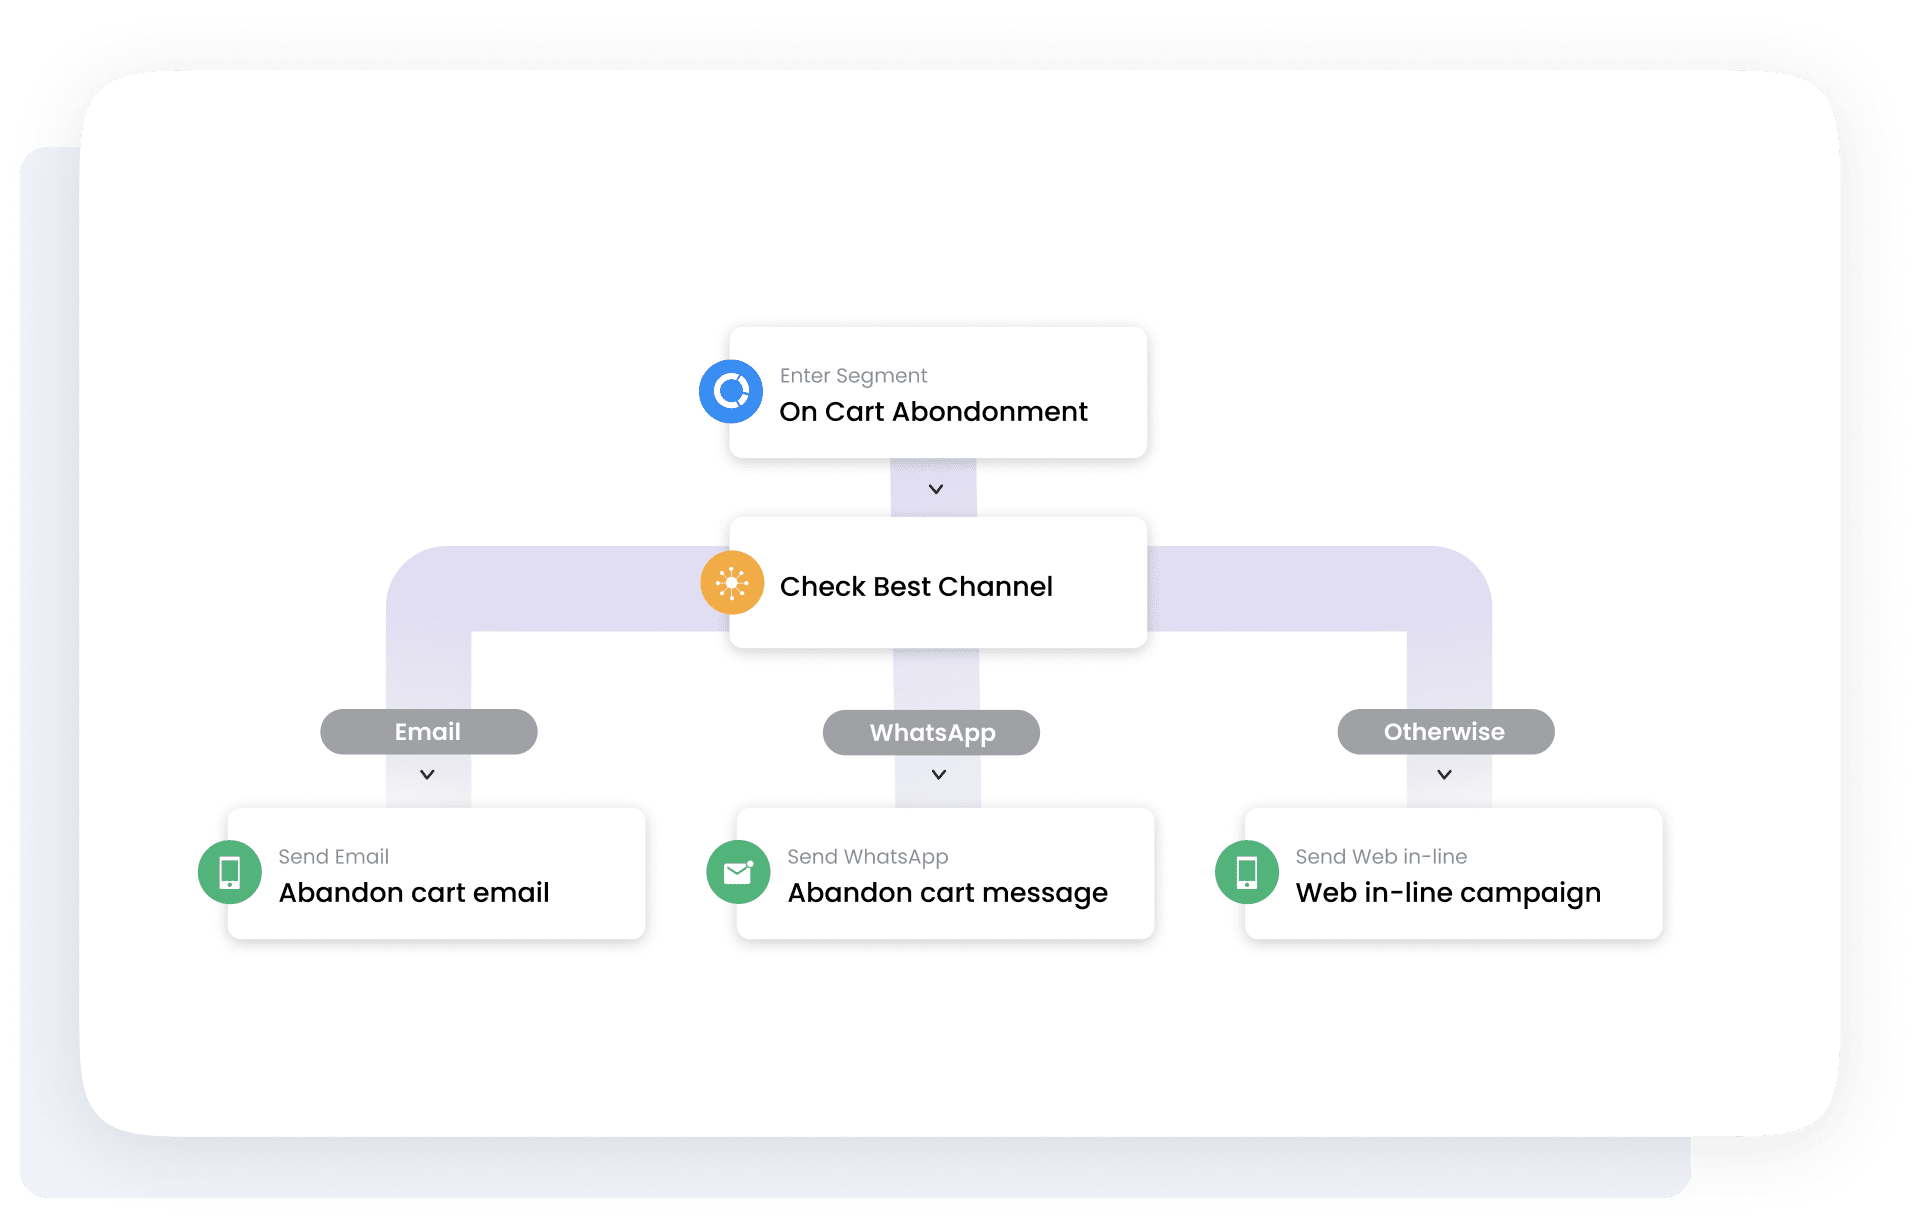Click the 'Send WhatsApp' label text
The image size is (1920, 1226).
(x=867, y=858)
